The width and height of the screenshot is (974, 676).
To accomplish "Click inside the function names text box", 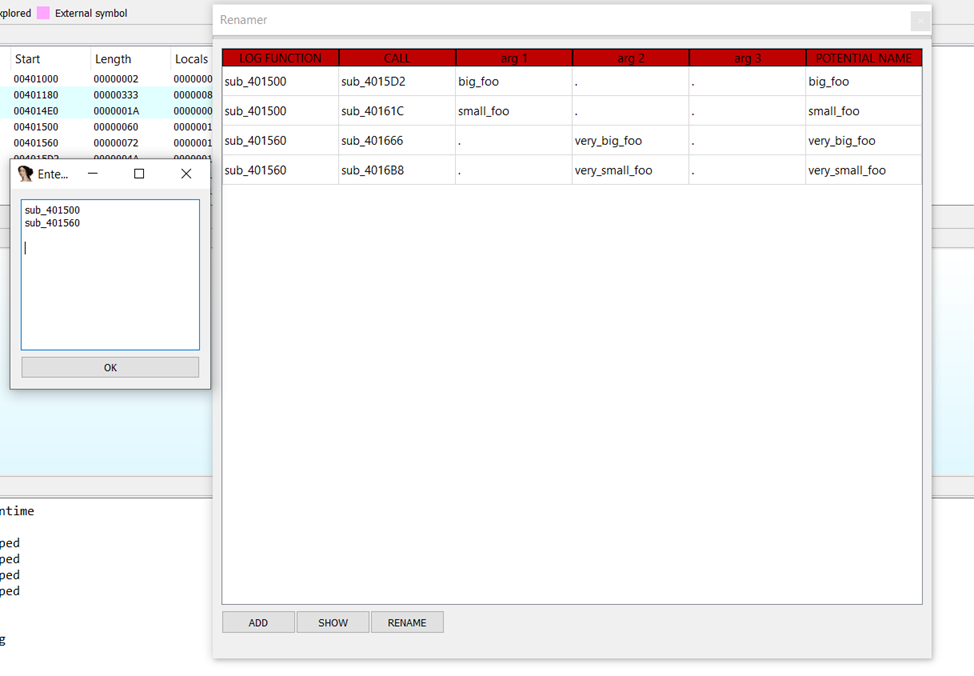I will coord(111,275).
